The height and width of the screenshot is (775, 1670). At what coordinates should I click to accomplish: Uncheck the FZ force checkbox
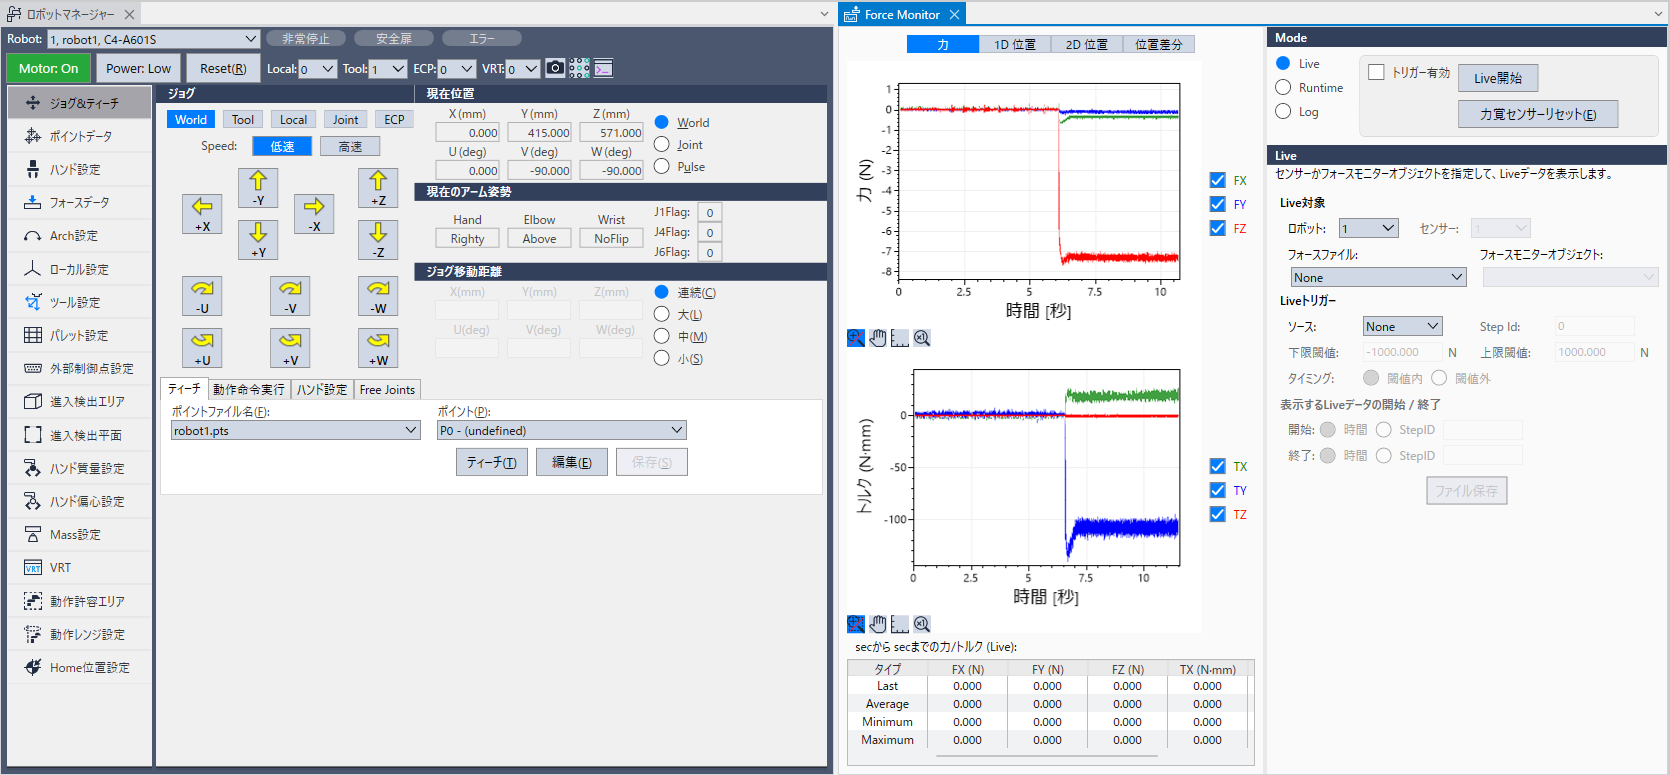coord(1217,228)
